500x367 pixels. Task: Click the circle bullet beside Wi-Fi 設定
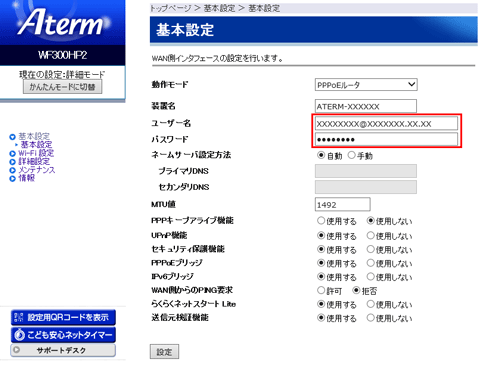pos(12,154)
